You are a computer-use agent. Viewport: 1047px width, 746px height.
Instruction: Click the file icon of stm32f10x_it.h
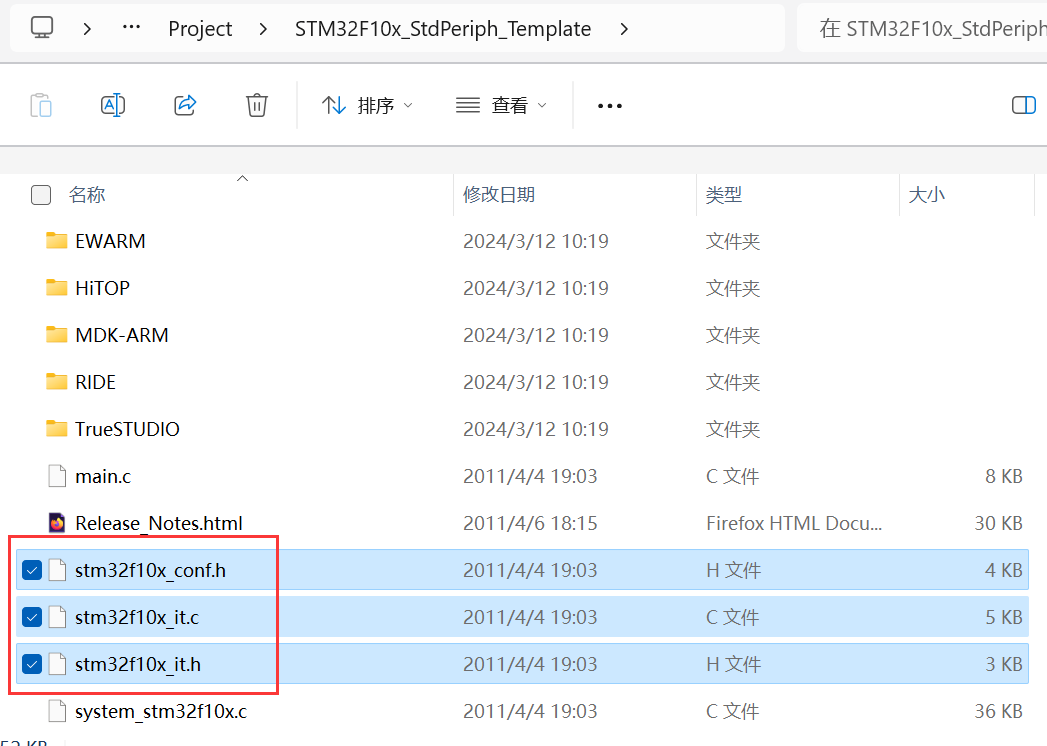tap(57, 665)
